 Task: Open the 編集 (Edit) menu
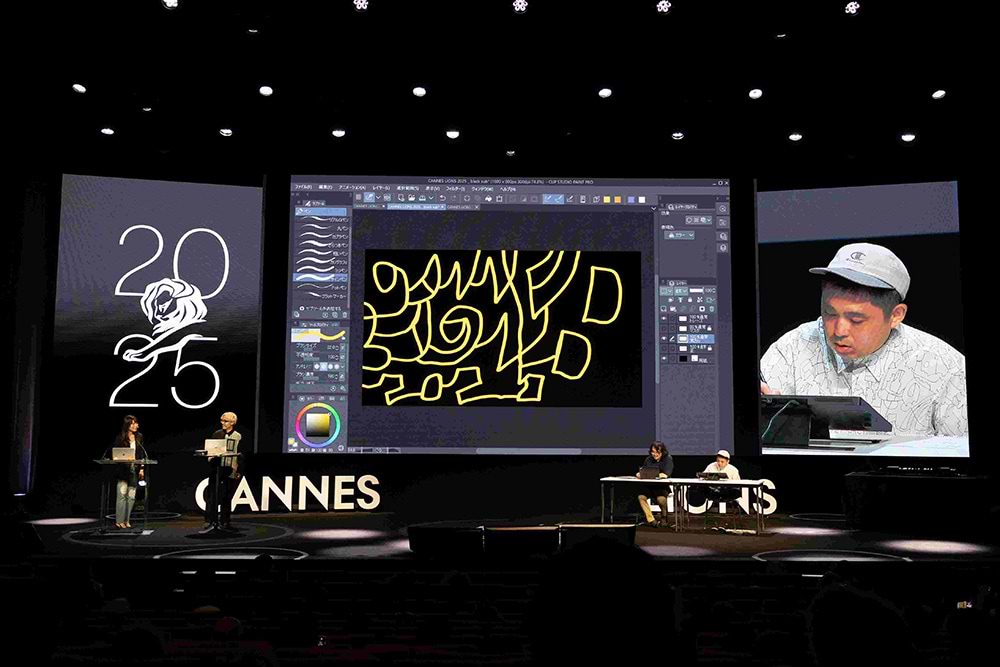[x=325, y=187]
